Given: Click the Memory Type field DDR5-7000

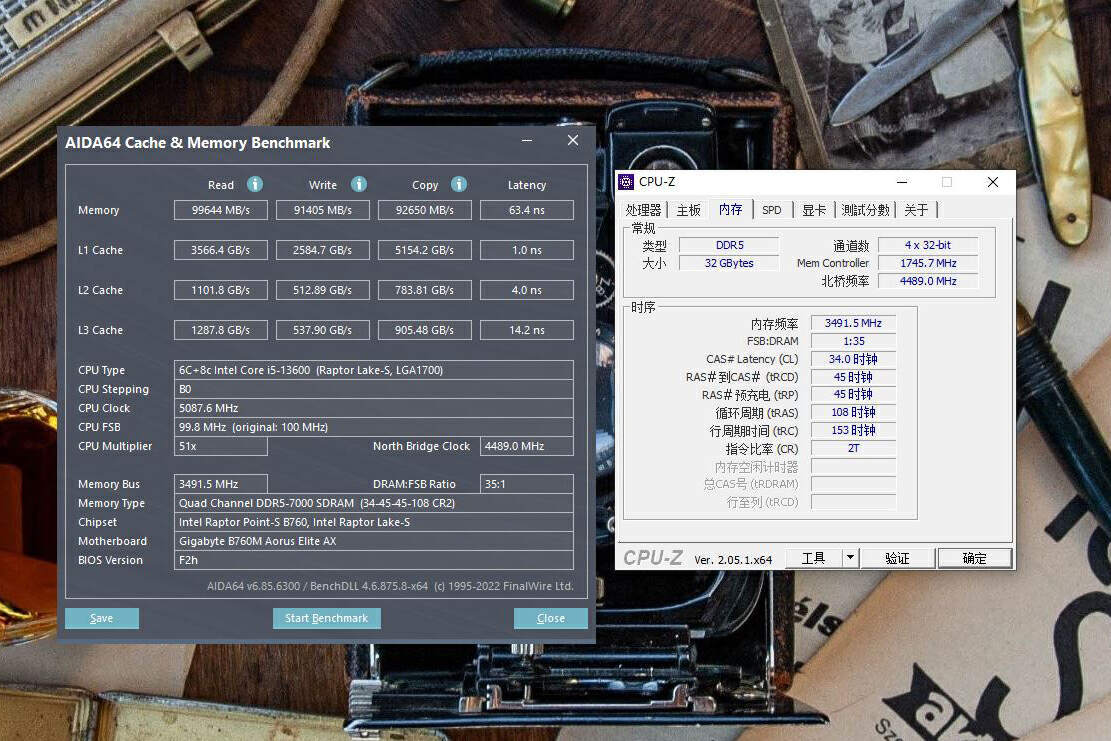Looking at the screenshot, I should (373, 503).
